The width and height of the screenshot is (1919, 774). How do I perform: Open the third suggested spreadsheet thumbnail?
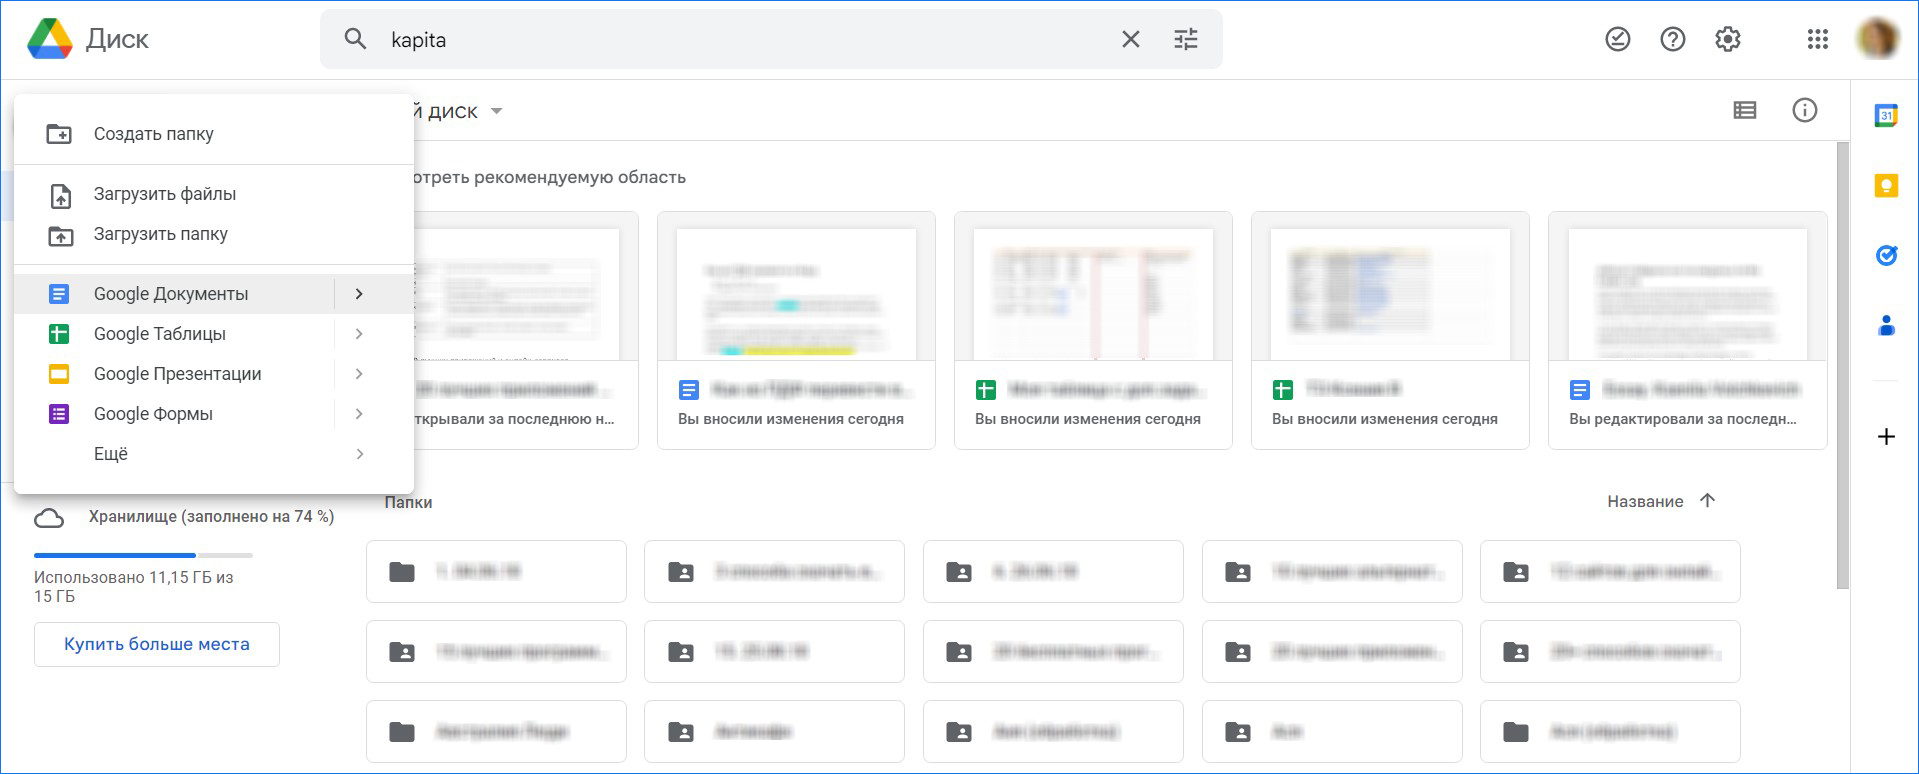click(x=1093, y=294)
